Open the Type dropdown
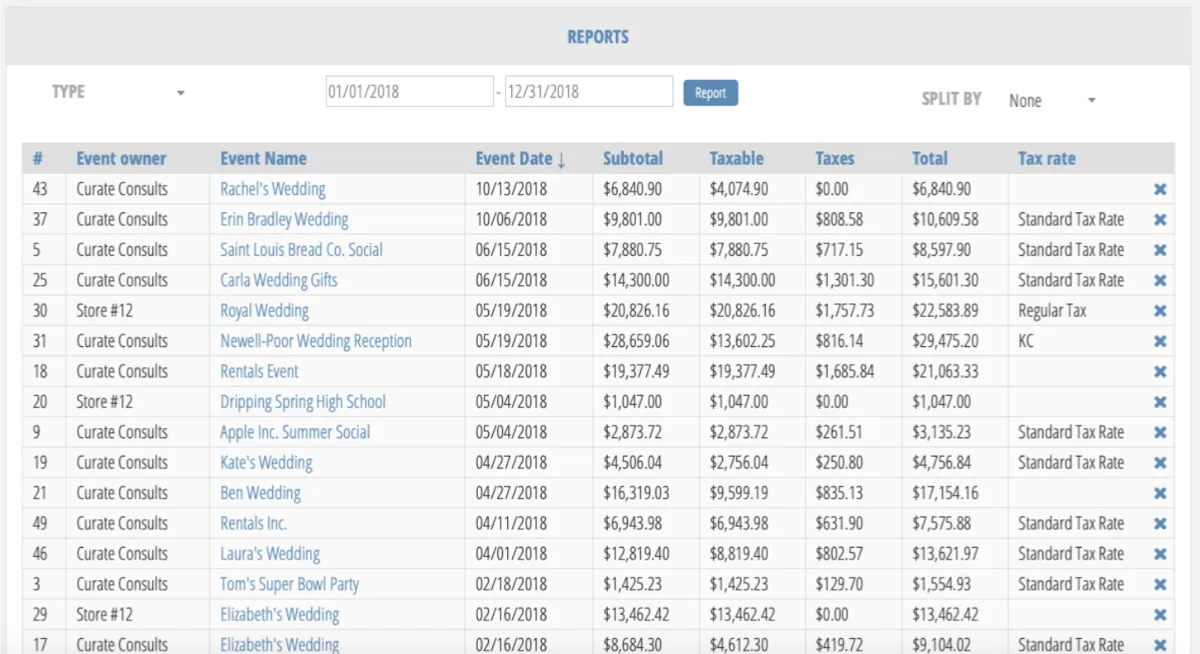 pos(118,92)
